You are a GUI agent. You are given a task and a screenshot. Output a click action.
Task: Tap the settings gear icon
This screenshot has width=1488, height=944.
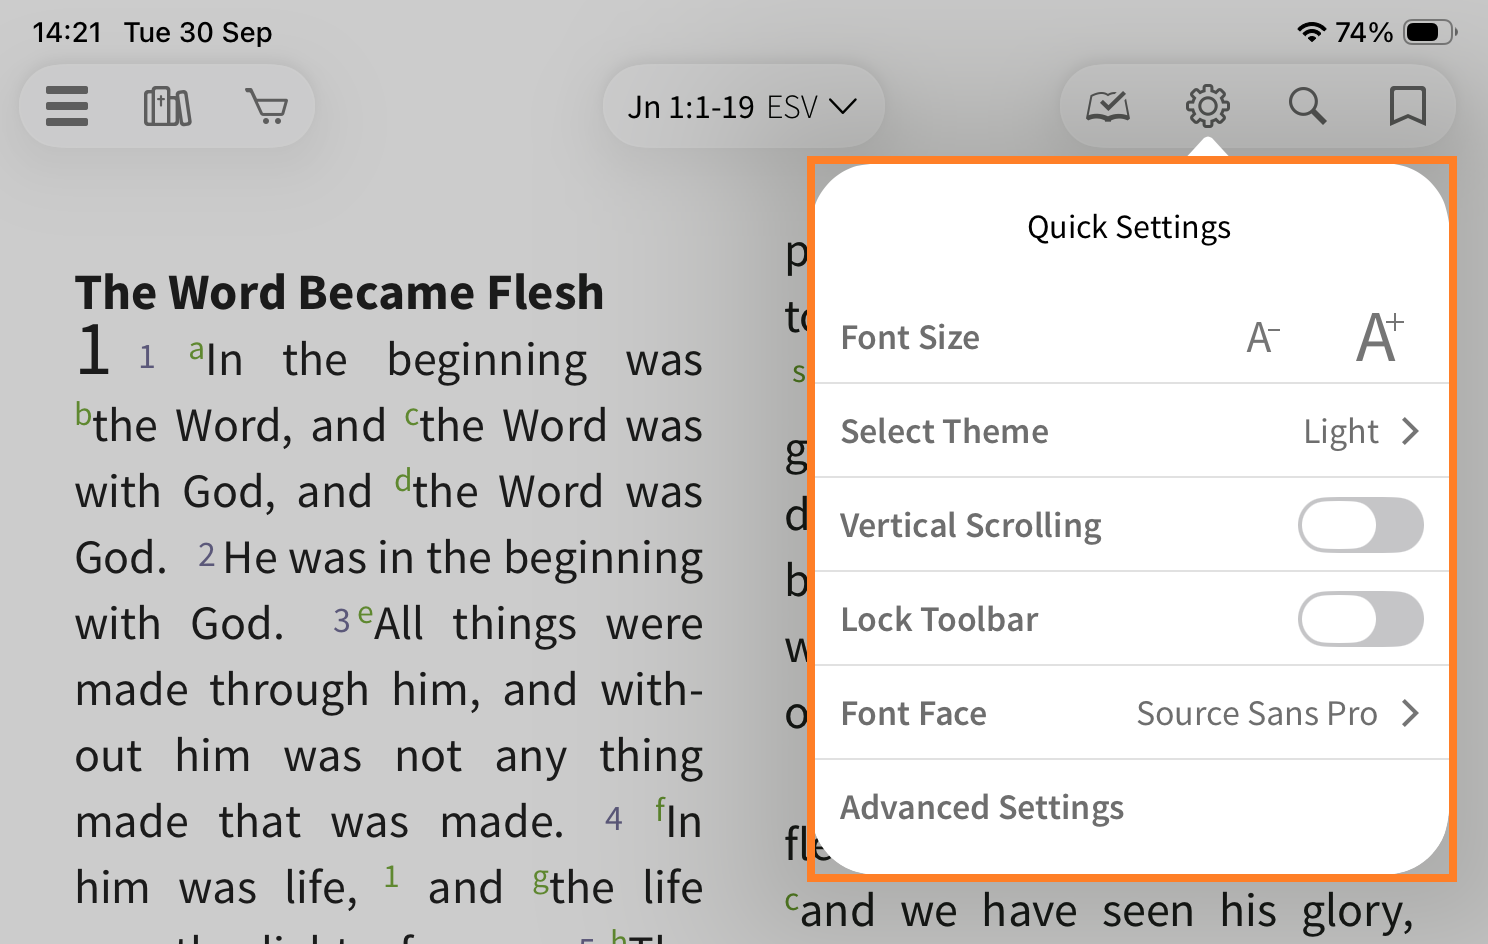[x=1207, y=106]
